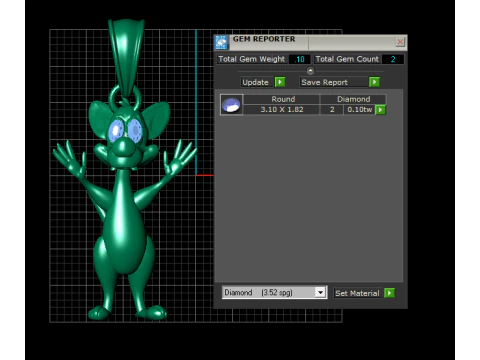480x360 pixels.
Task: Run Update with its green arrow
Action: coord(280,82)
